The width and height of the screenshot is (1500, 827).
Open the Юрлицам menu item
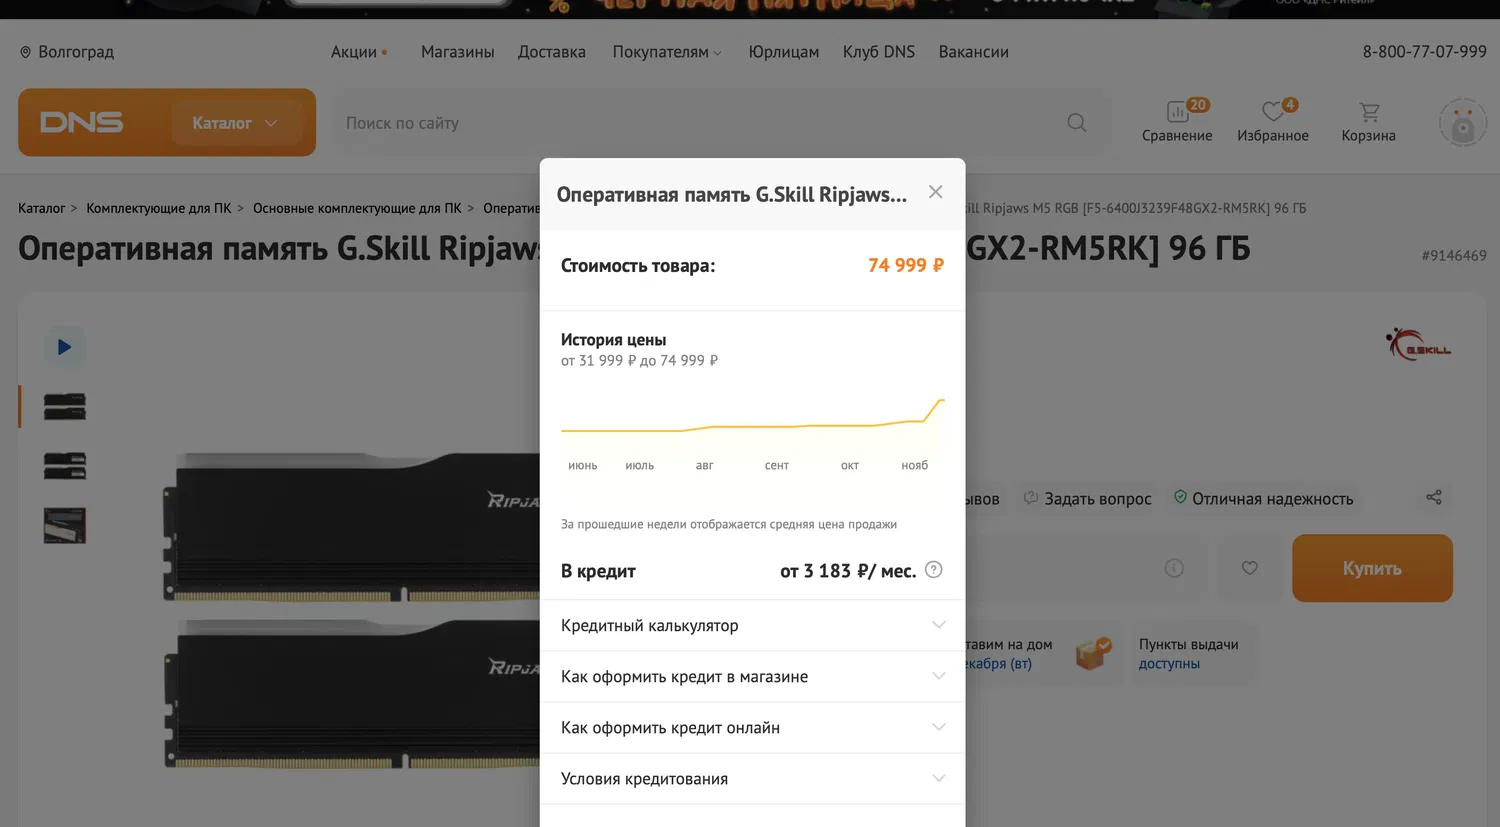click(x=784, y=52)
